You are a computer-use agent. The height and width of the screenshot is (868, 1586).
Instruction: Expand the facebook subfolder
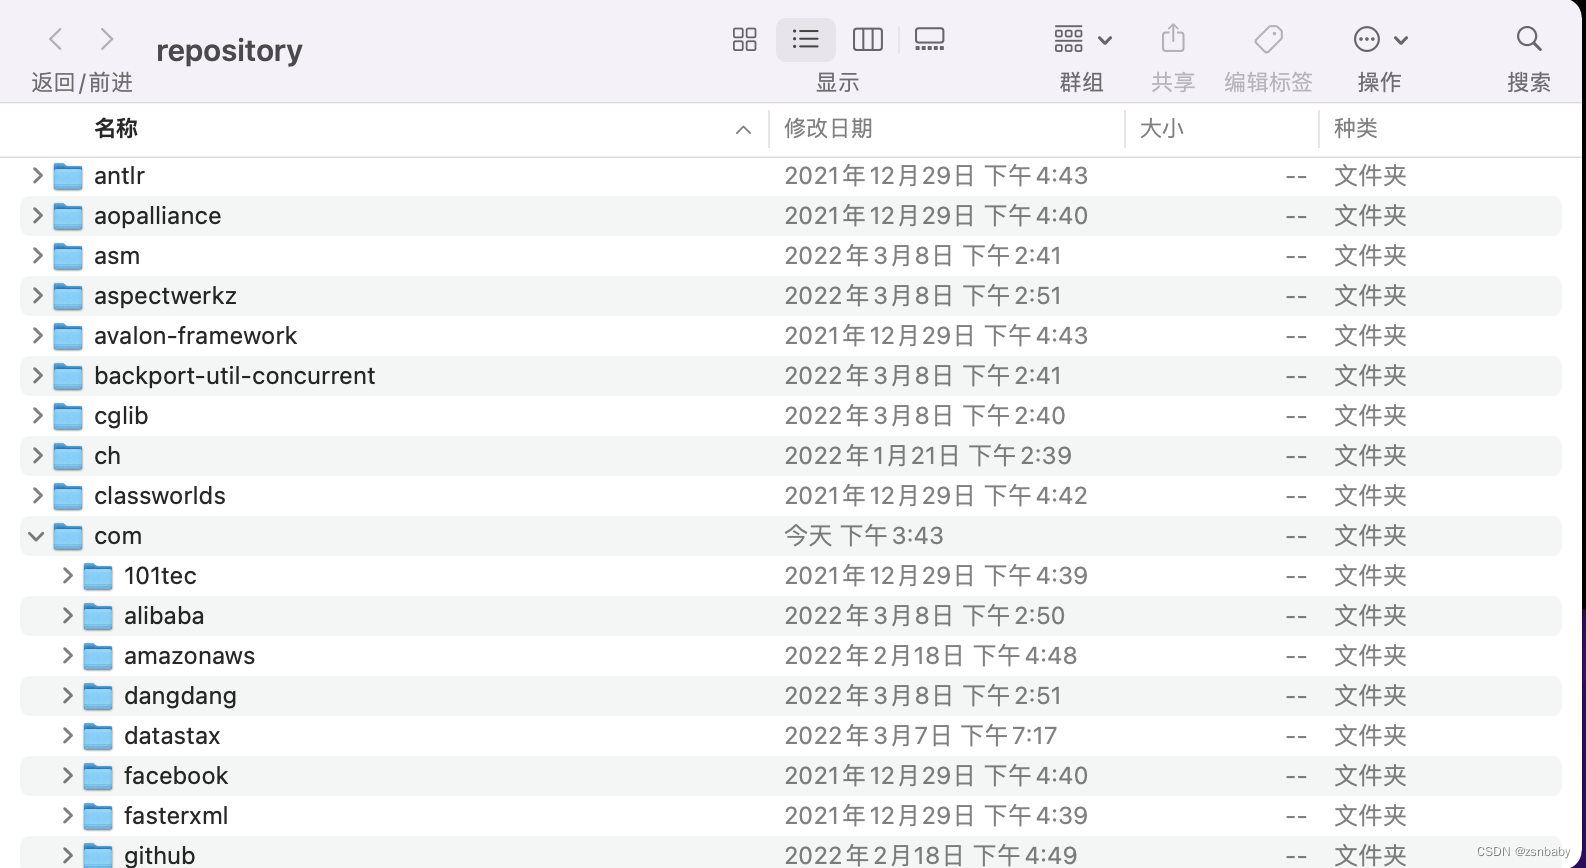pos(67,776)
